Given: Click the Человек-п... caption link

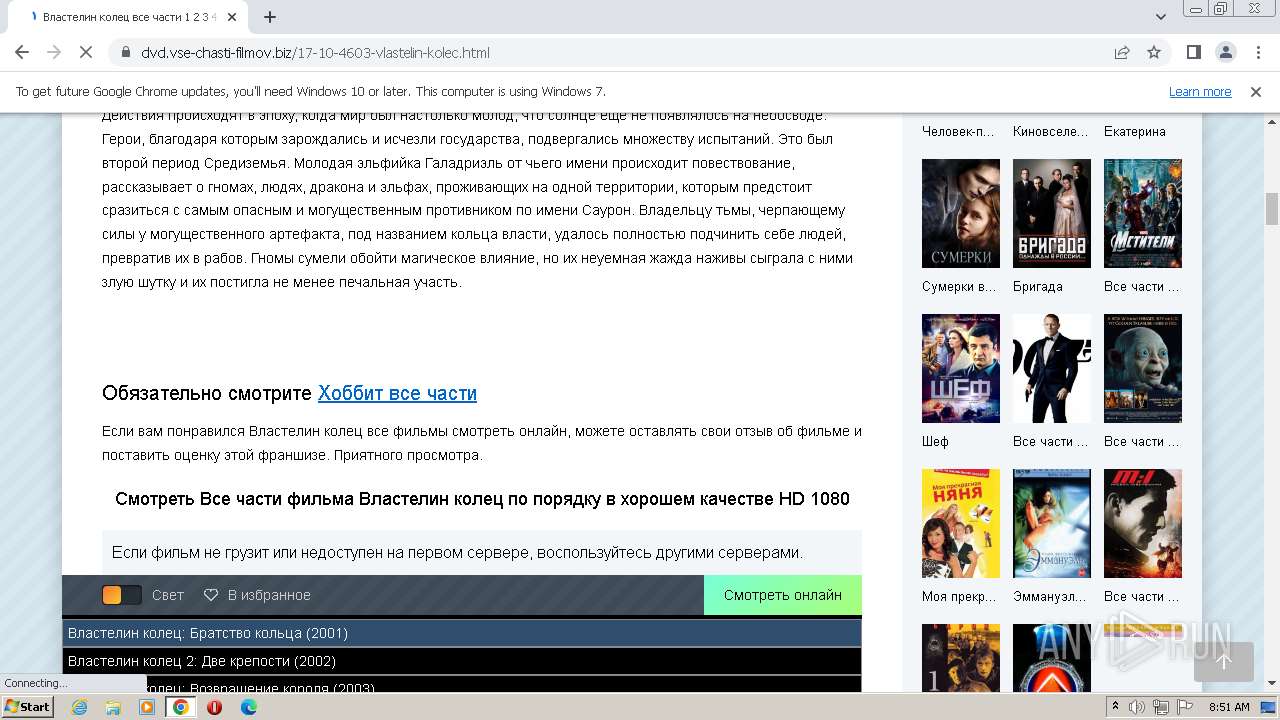Looking at the screenshot, I should coord(959,131).
